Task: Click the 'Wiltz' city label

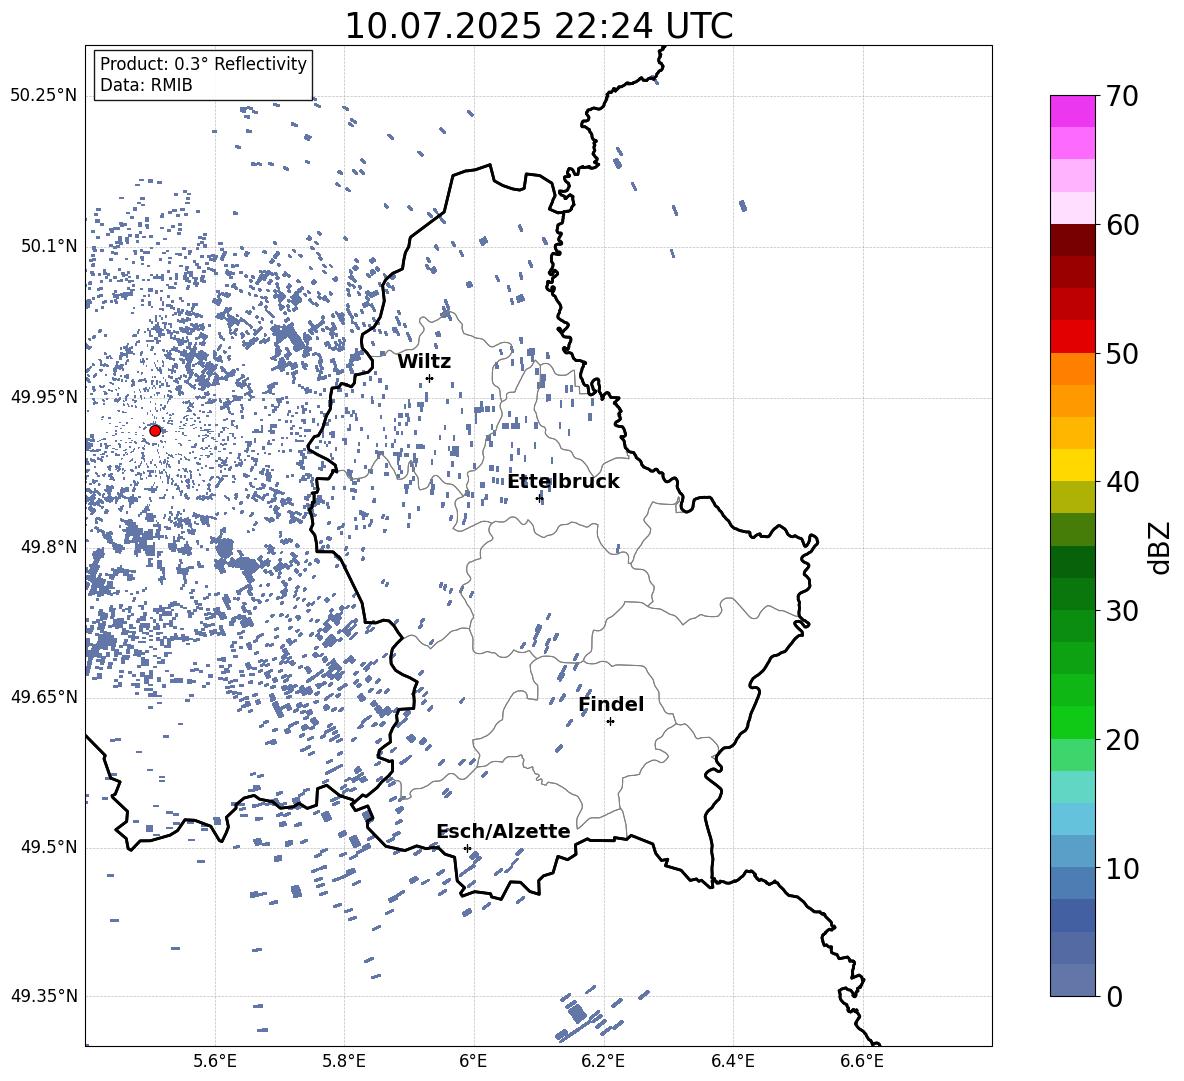Action: [x=424, y=362]
